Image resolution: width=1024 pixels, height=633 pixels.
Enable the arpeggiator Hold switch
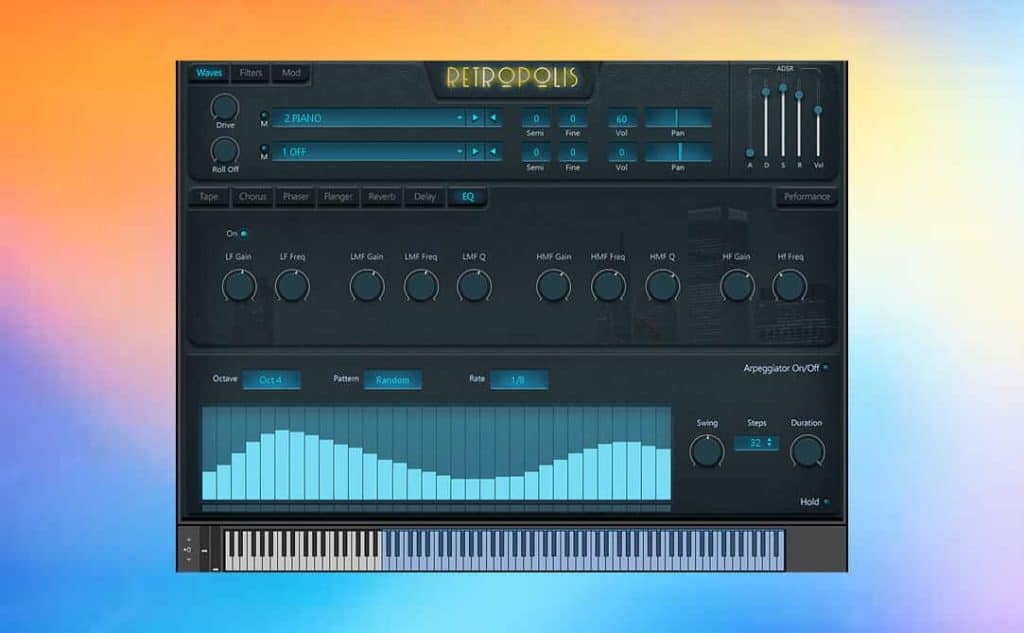click(x=826, y=502)
